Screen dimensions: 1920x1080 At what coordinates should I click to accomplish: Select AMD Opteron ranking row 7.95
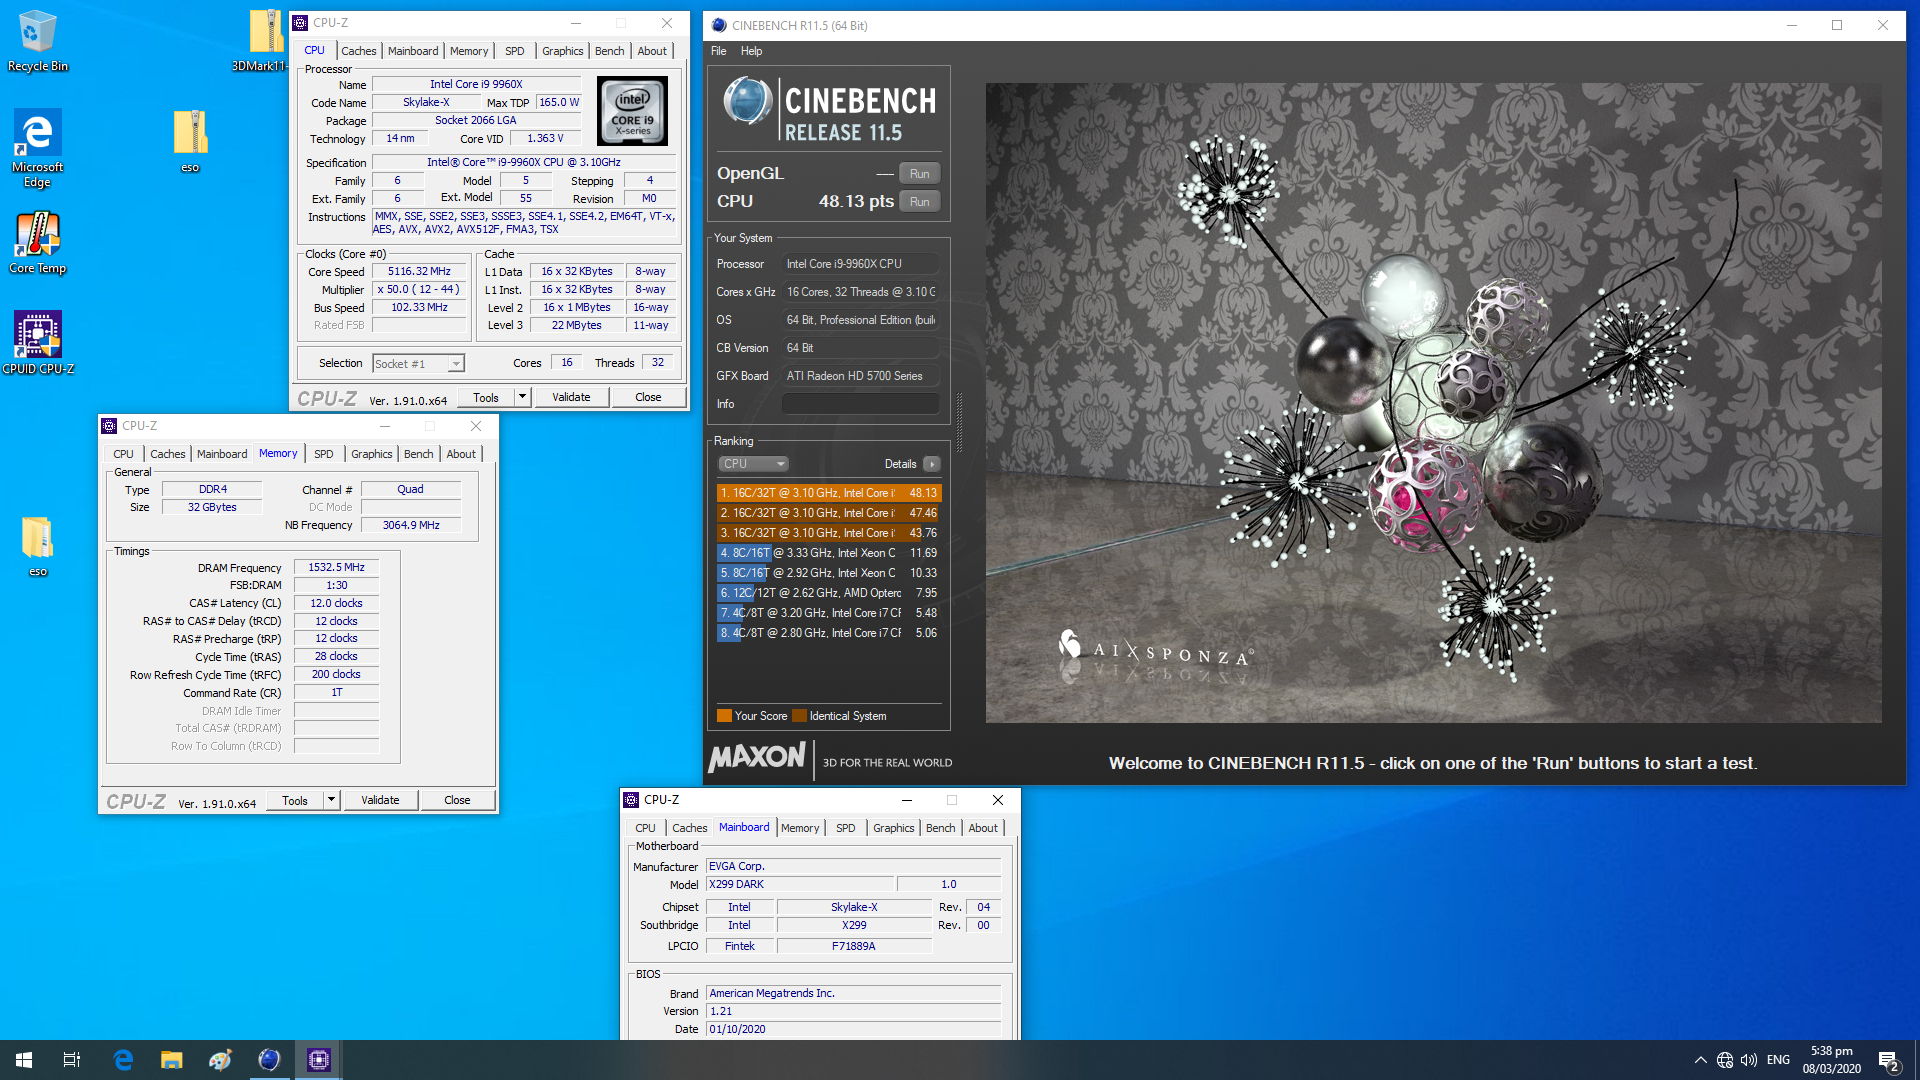pos(829,593)
